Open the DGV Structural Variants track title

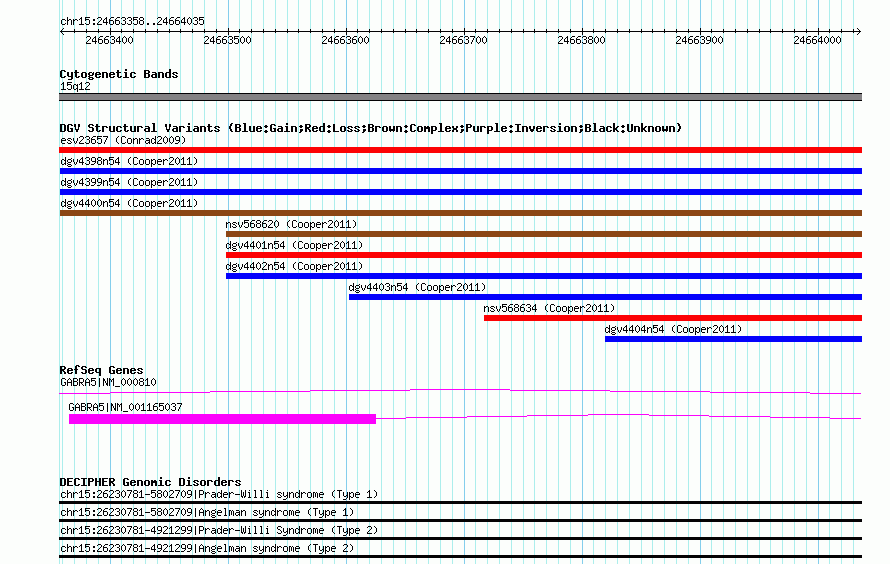tap(371, 128)
